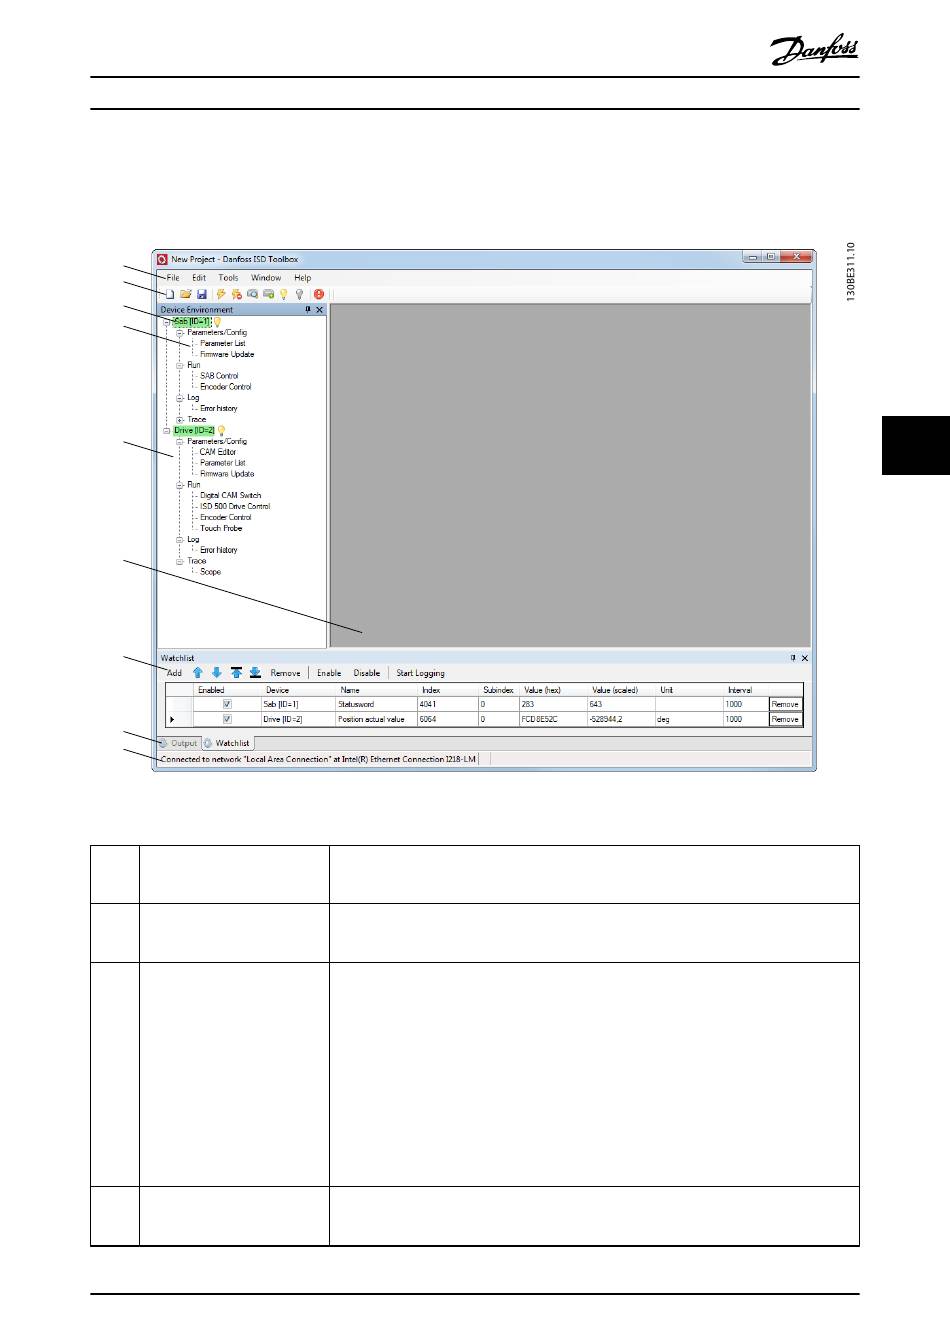The image size is (950, 1344).
Task: Open Touch Probe in the tree
Action: pos(221,528)
